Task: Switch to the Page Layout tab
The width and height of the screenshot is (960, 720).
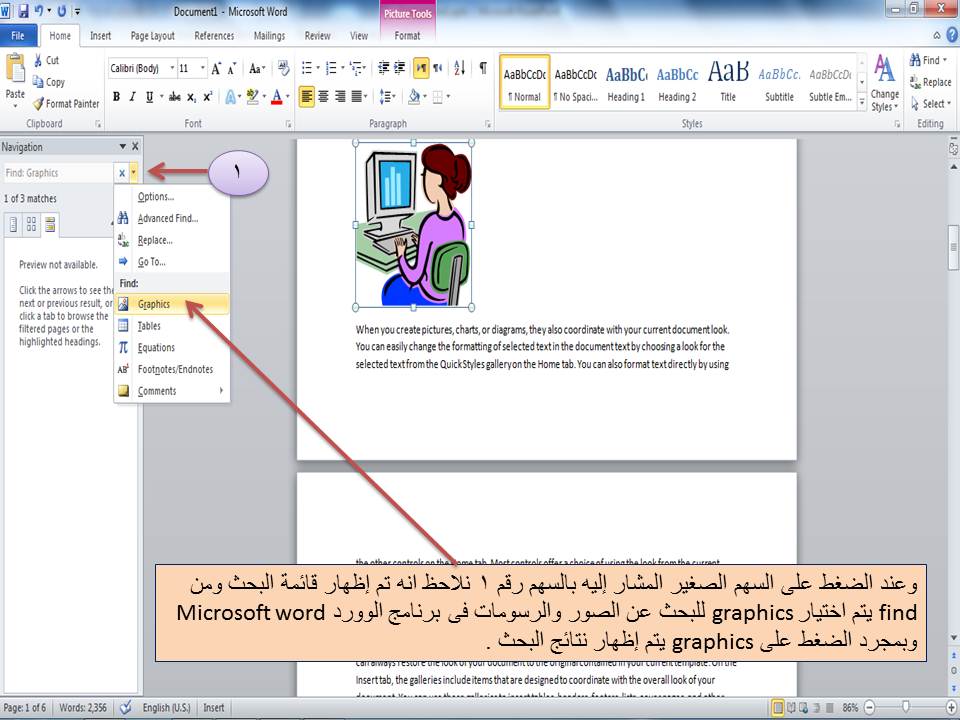Action: (152, 36)
